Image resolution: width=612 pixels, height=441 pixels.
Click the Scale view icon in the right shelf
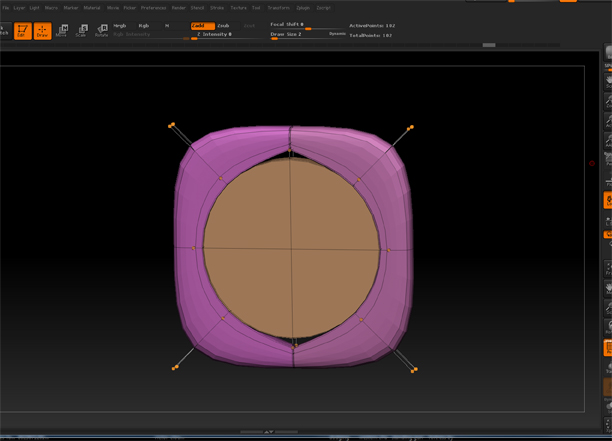(608, 308)
